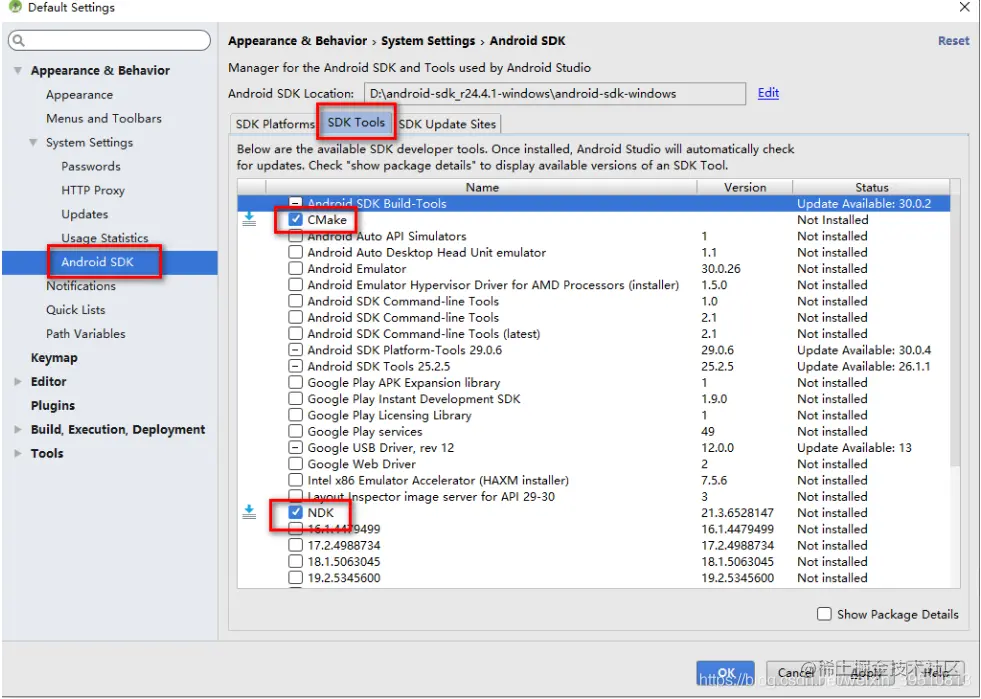Toggle Google USB Driver rev 12 checkbox

coord(296,447)
